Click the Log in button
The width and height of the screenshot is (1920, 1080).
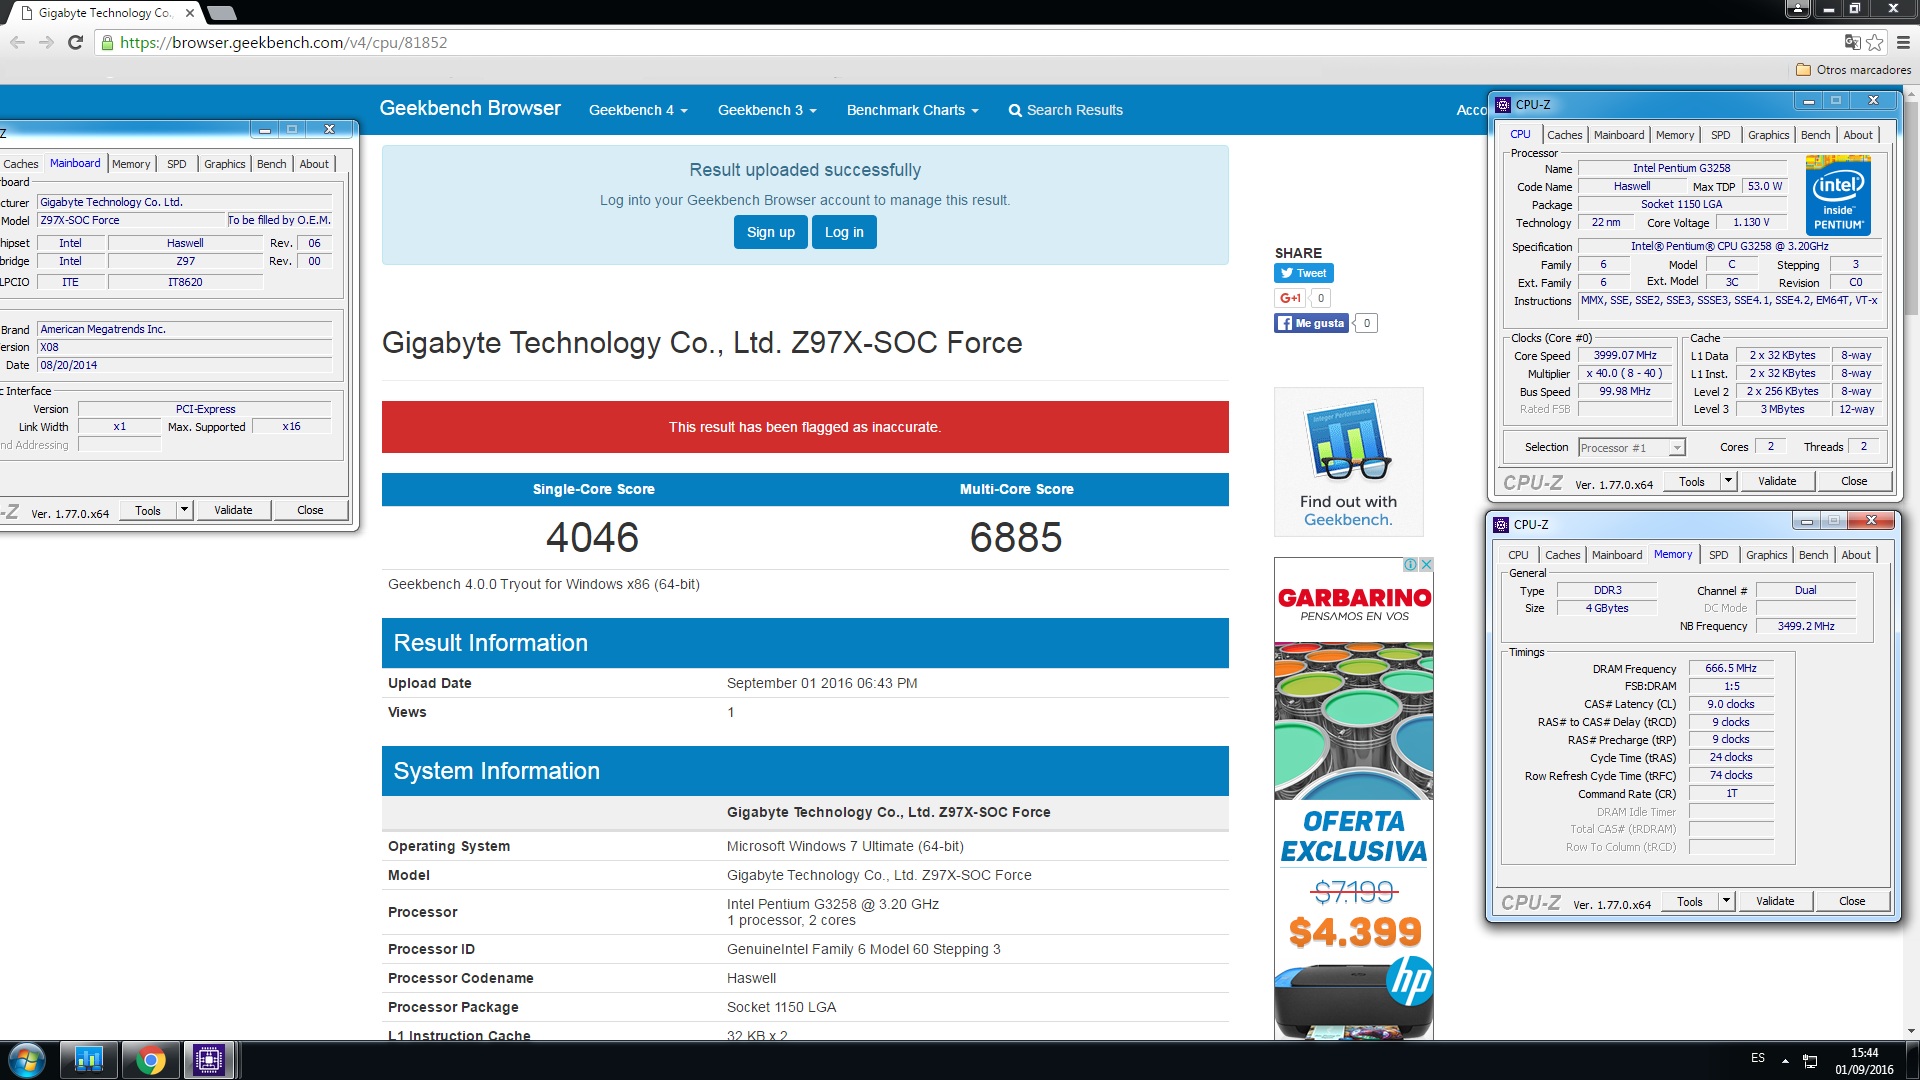pyautogui.click(x=844, y=232)
